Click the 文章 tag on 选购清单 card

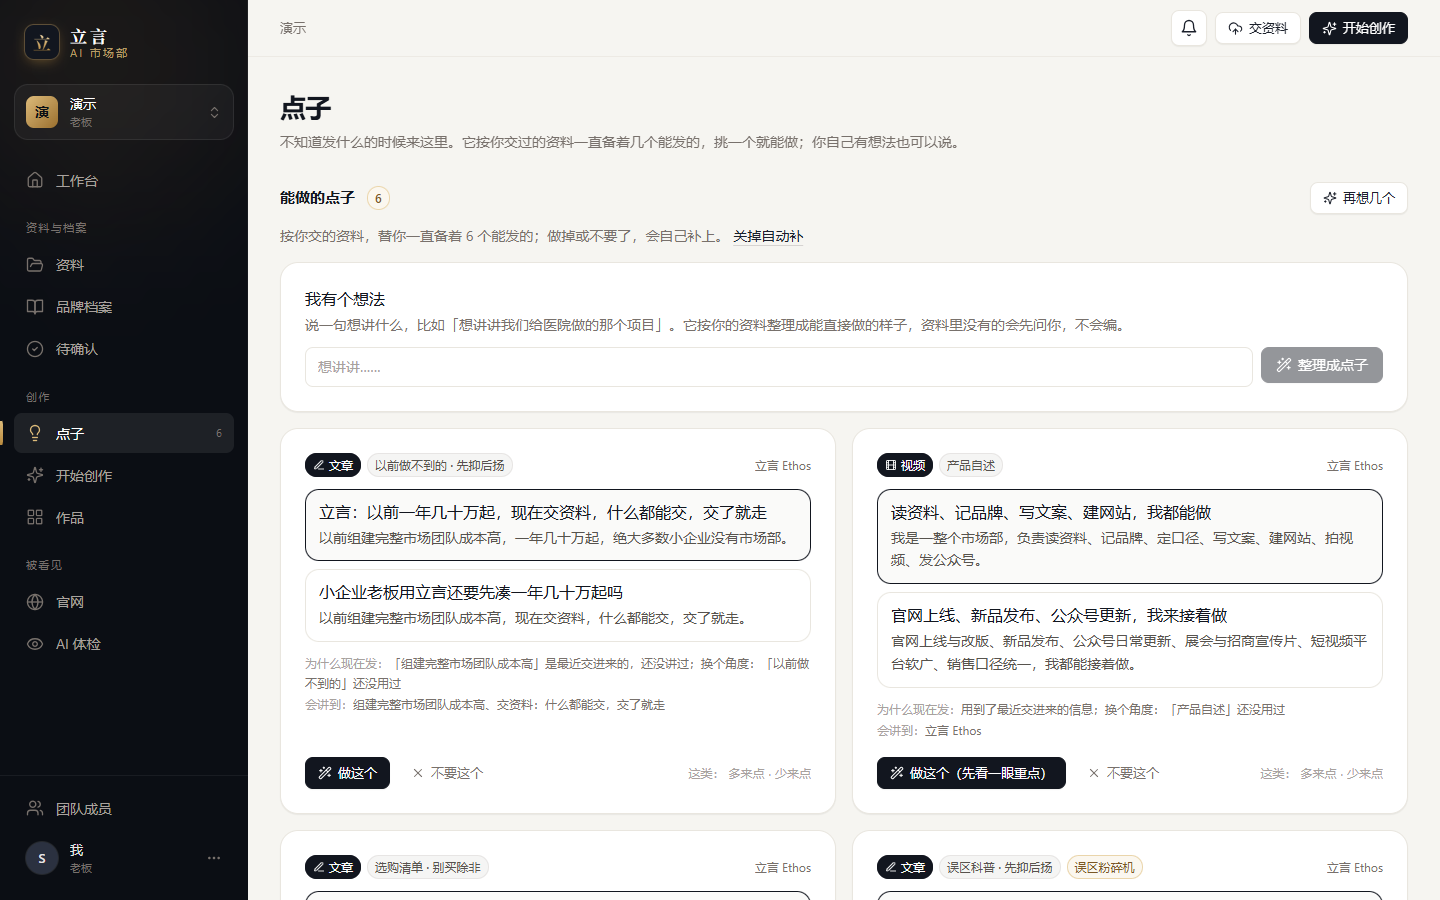333,867
